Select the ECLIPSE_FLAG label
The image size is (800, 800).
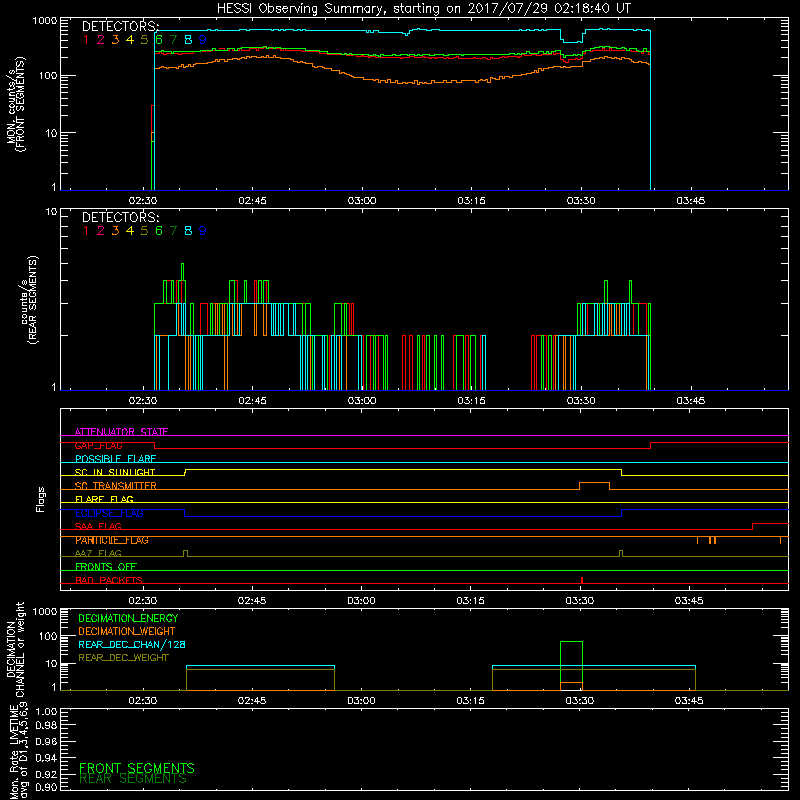(x=109, y=513)
